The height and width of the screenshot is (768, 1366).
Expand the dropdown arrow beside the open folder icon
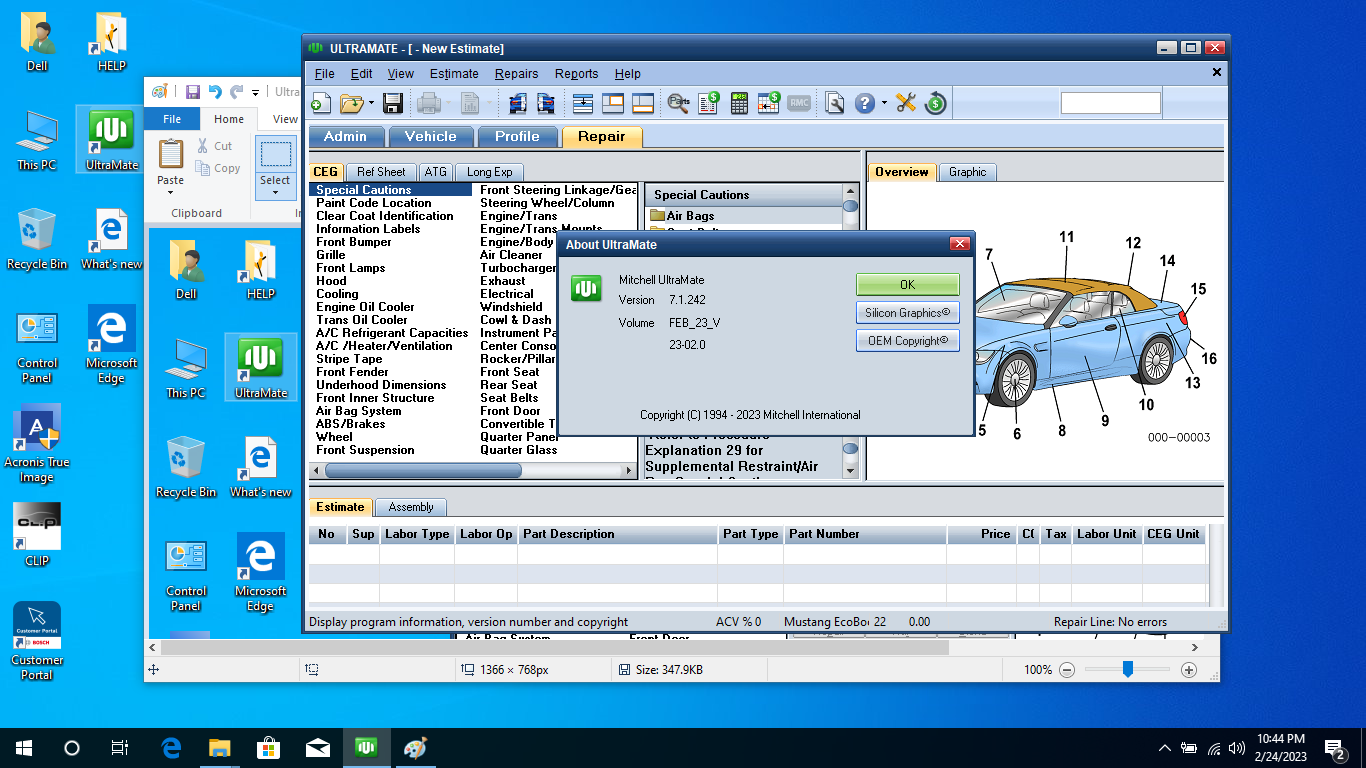click(371, 103)
